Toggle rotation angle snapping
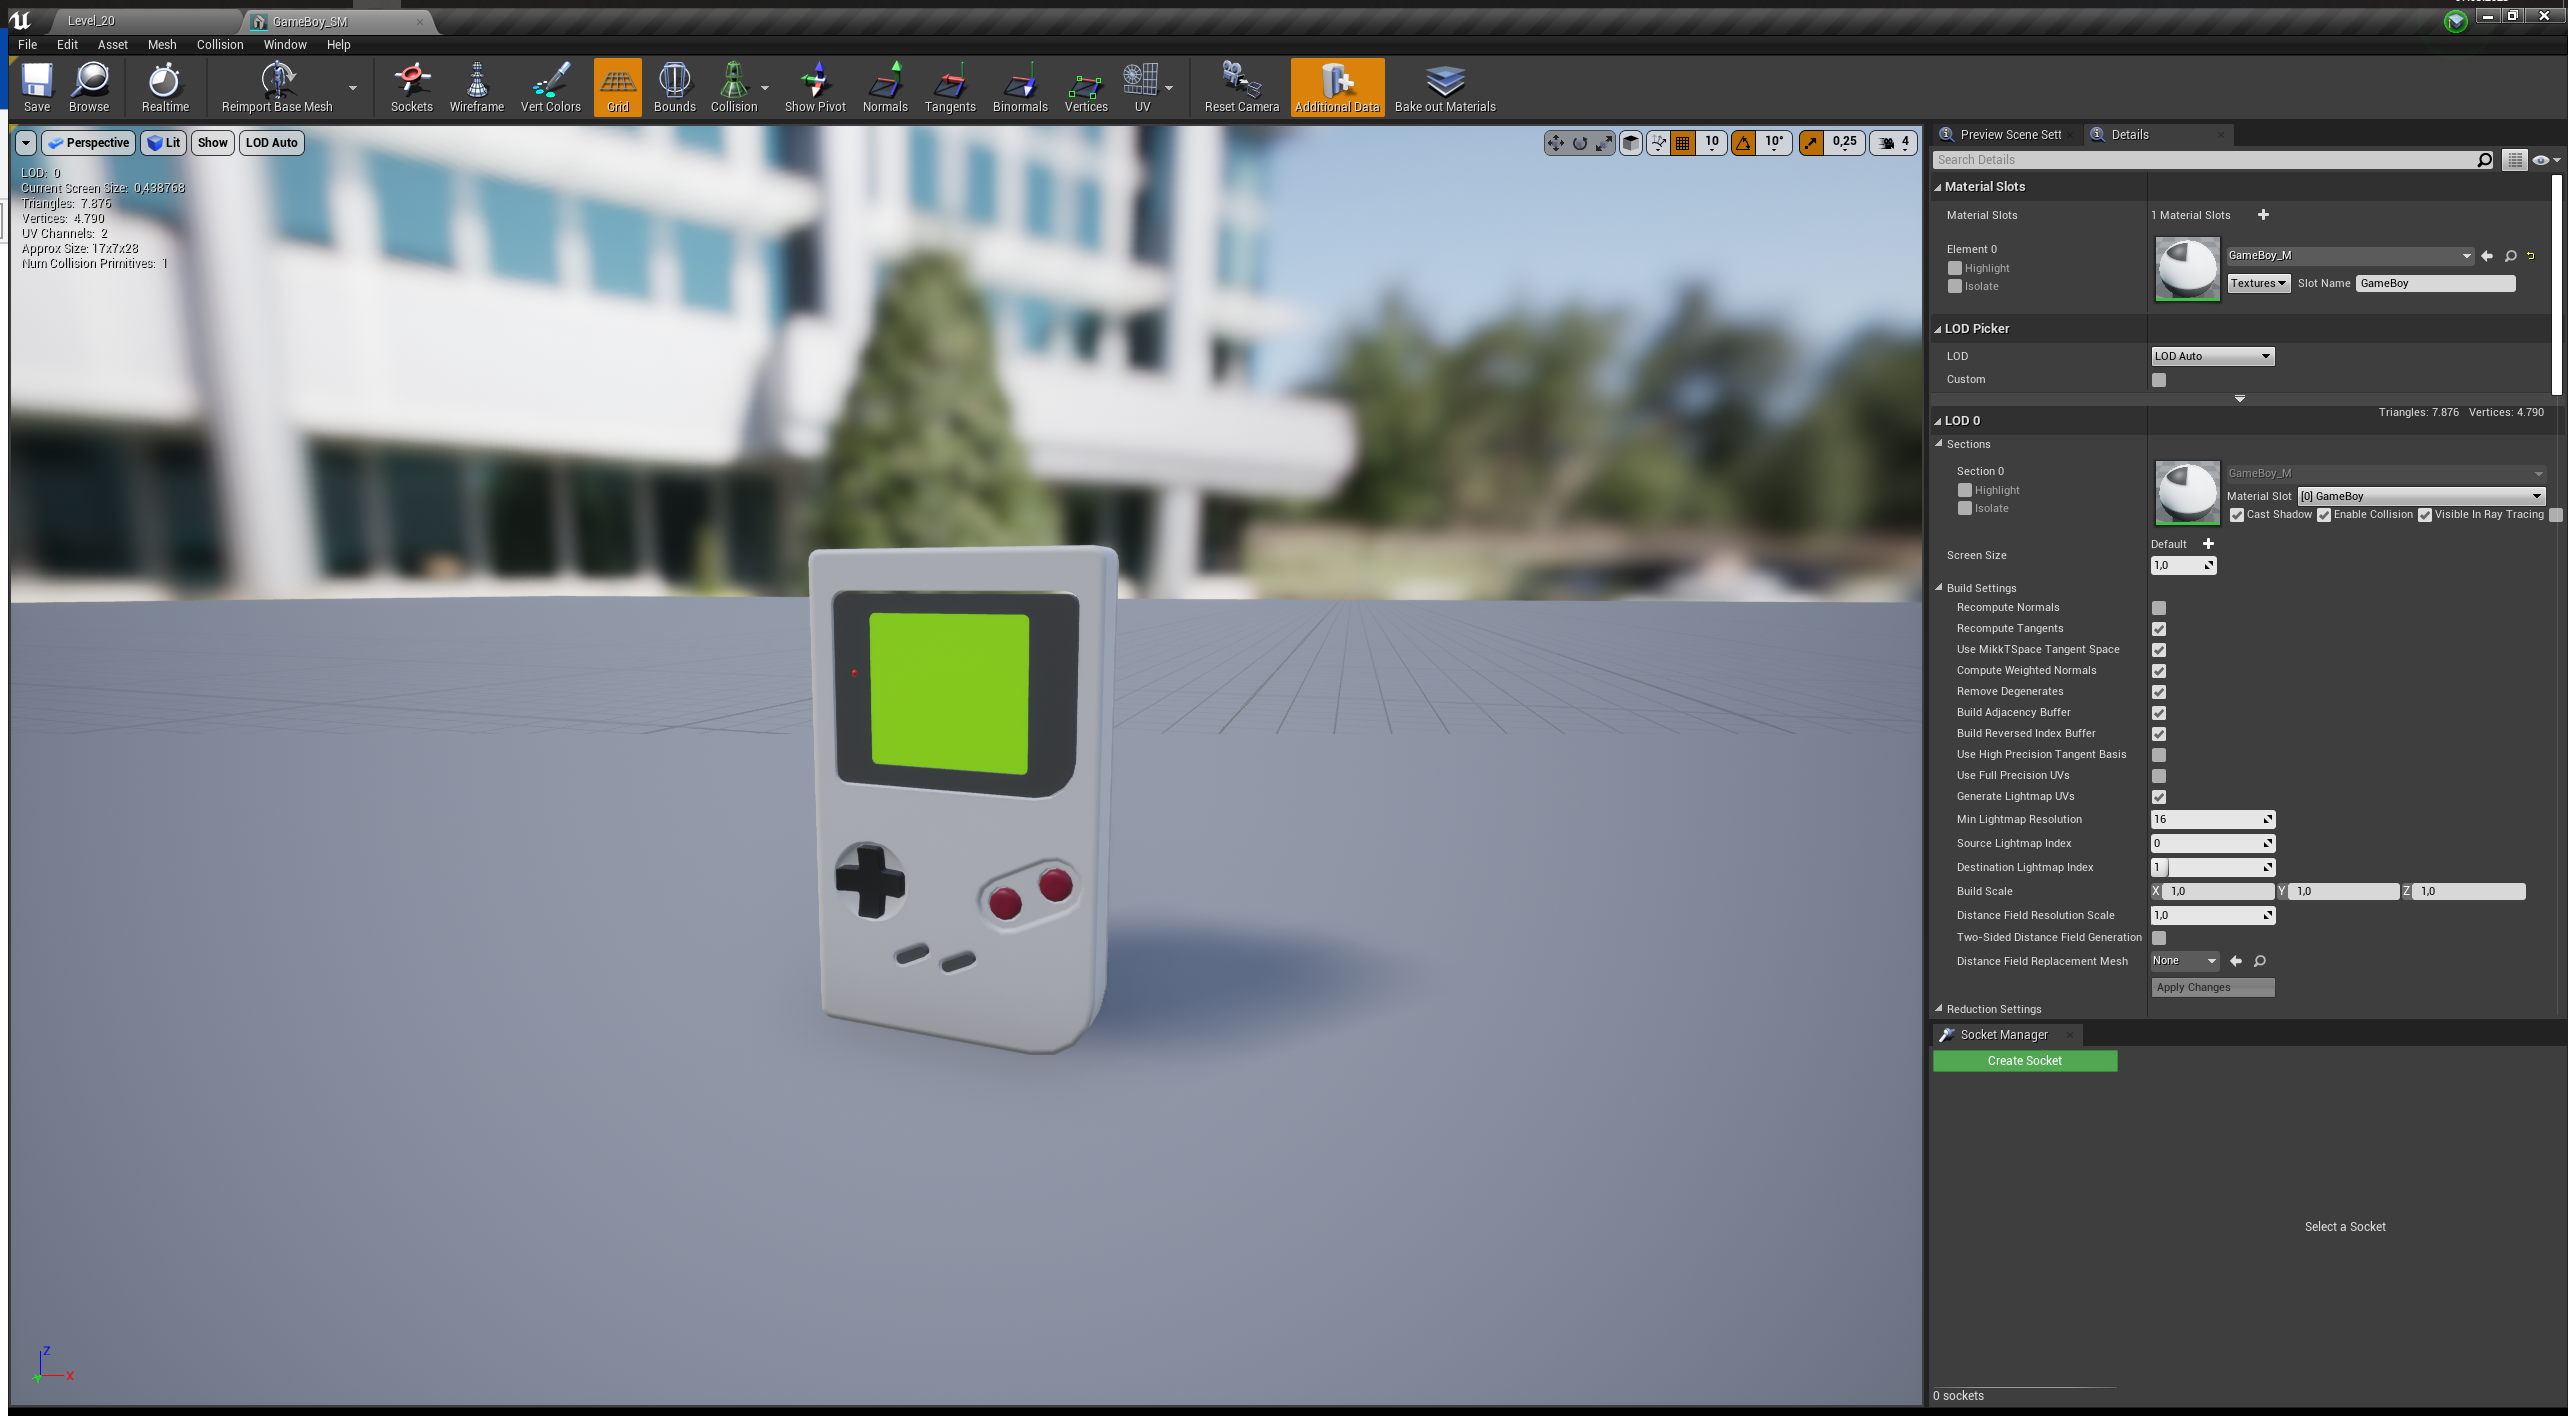The height and width of the screenshot is (1416, 2568). pyautogui.click(x=1744, y=143)
